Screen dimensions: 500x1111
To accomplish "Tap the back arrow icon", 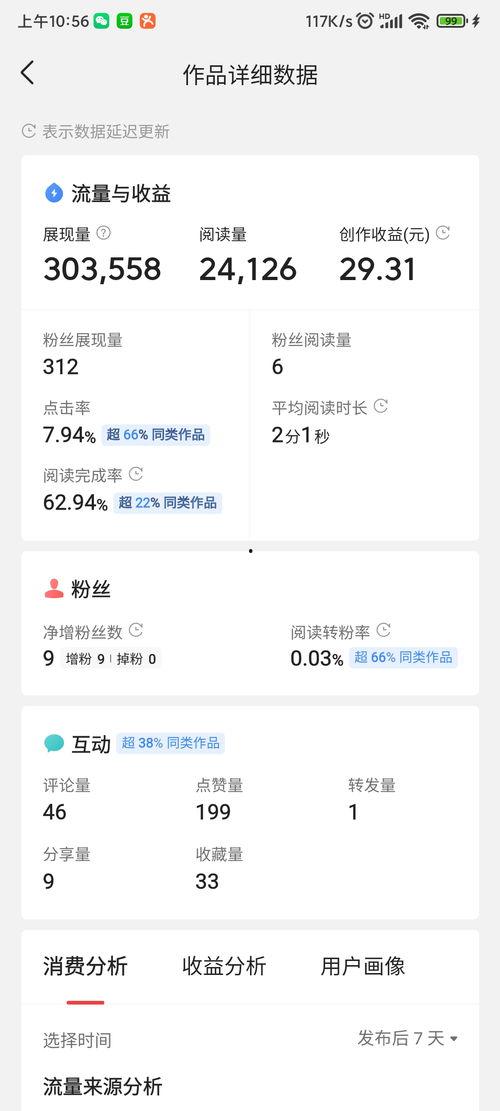I will (27, 73).
